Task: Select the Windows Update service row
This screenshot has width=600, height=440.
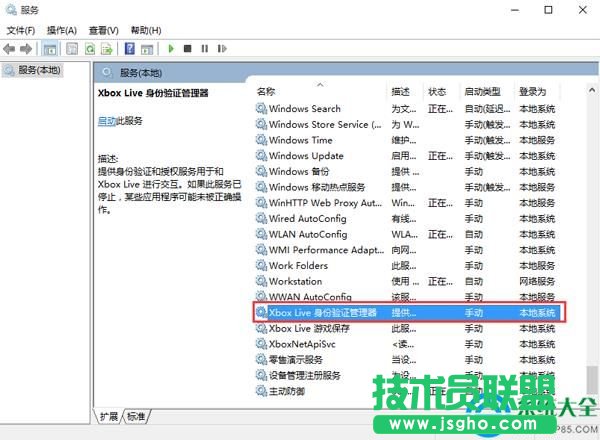Action: click(306, 156)
